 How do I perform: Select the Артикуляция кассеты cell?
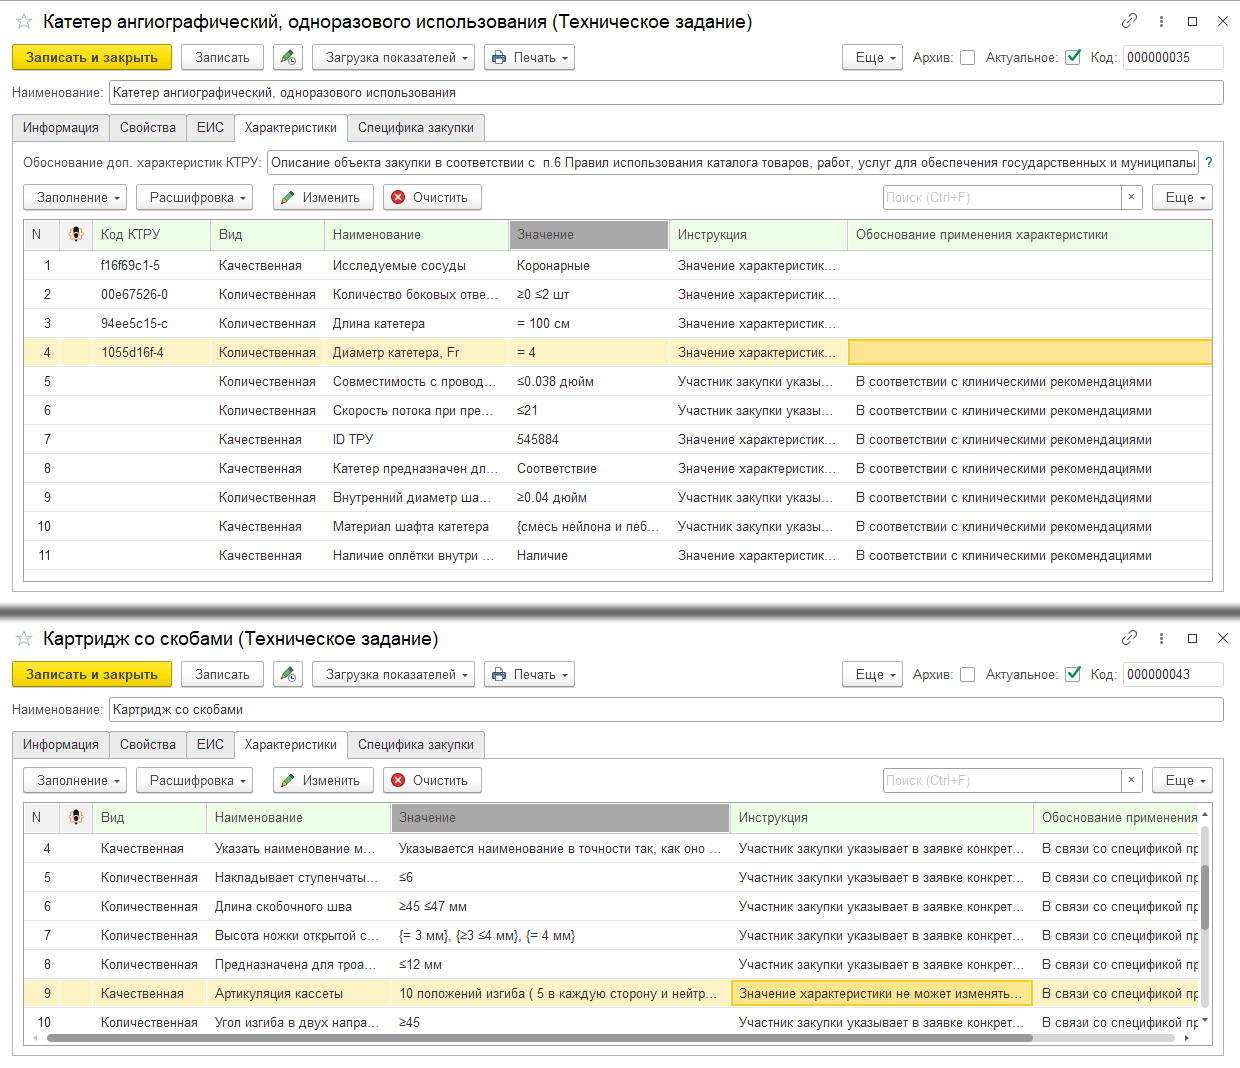pyautogui.click(x=298, y=994)
